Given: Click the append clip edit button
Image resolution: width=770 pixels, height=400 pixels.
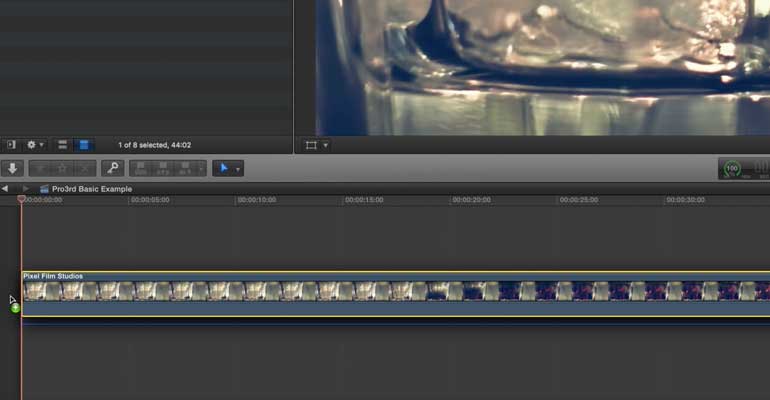Looking at the screenshot, I should click(185, 168).
